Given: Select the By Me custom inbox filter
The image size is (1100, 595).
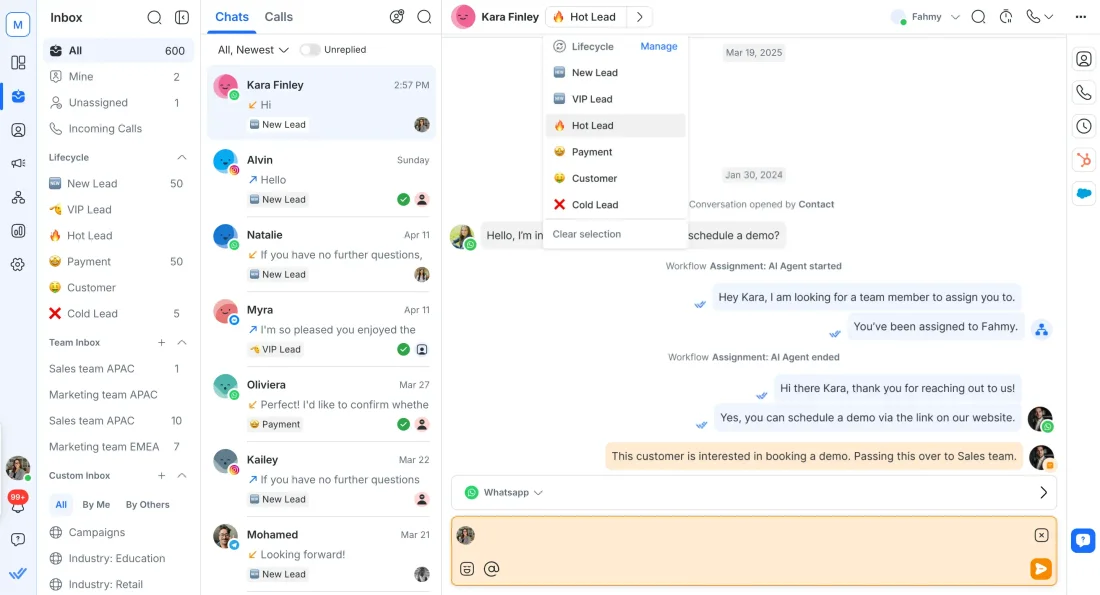Looking at the screenshot, I should pyautogui.click(x=96, y=505).
